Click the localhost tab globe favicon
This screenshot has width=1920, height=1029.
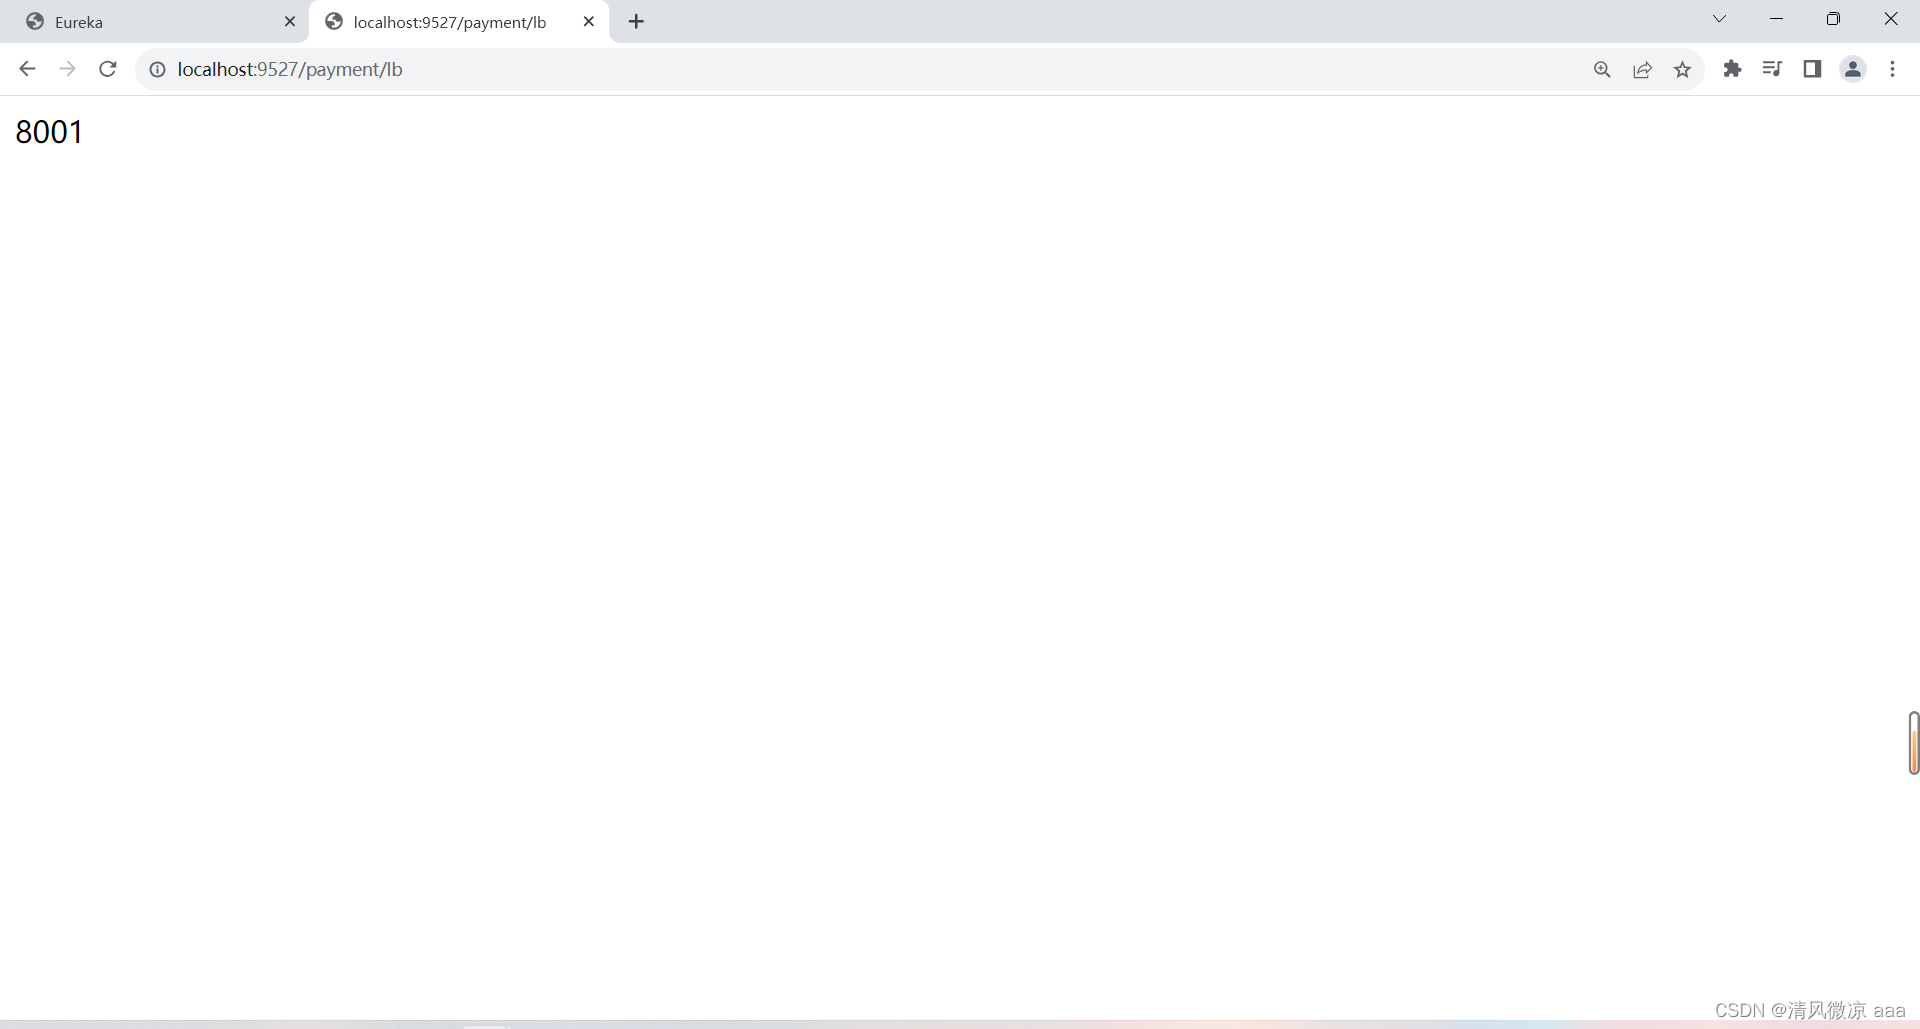coord(334,22)
